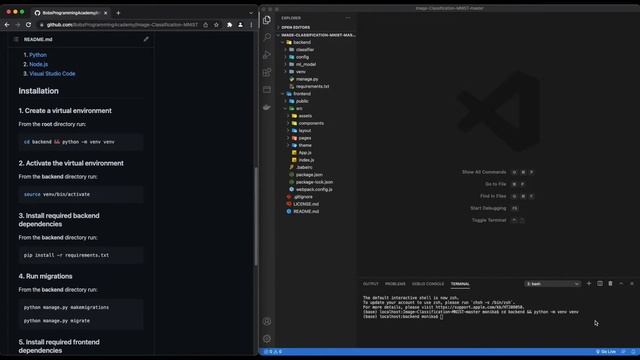This screenshot has height=360, width=640.
Task: Switch to the Debug Console tab
Action: pyautogui.click(x=428, y=284)
